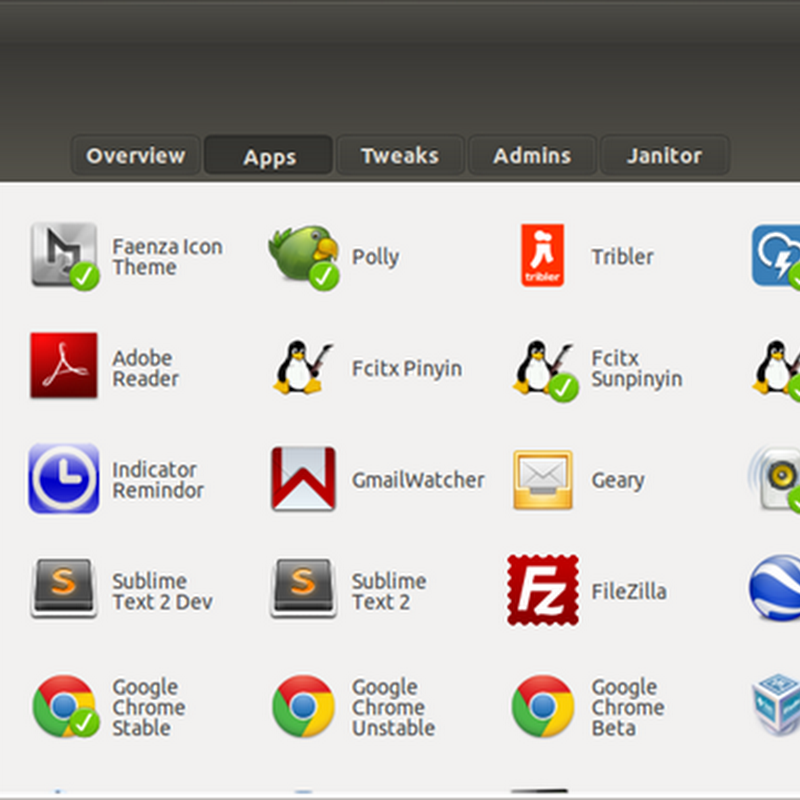
Task: Open the FileZilla Fz icon
Action: [543, 590]
